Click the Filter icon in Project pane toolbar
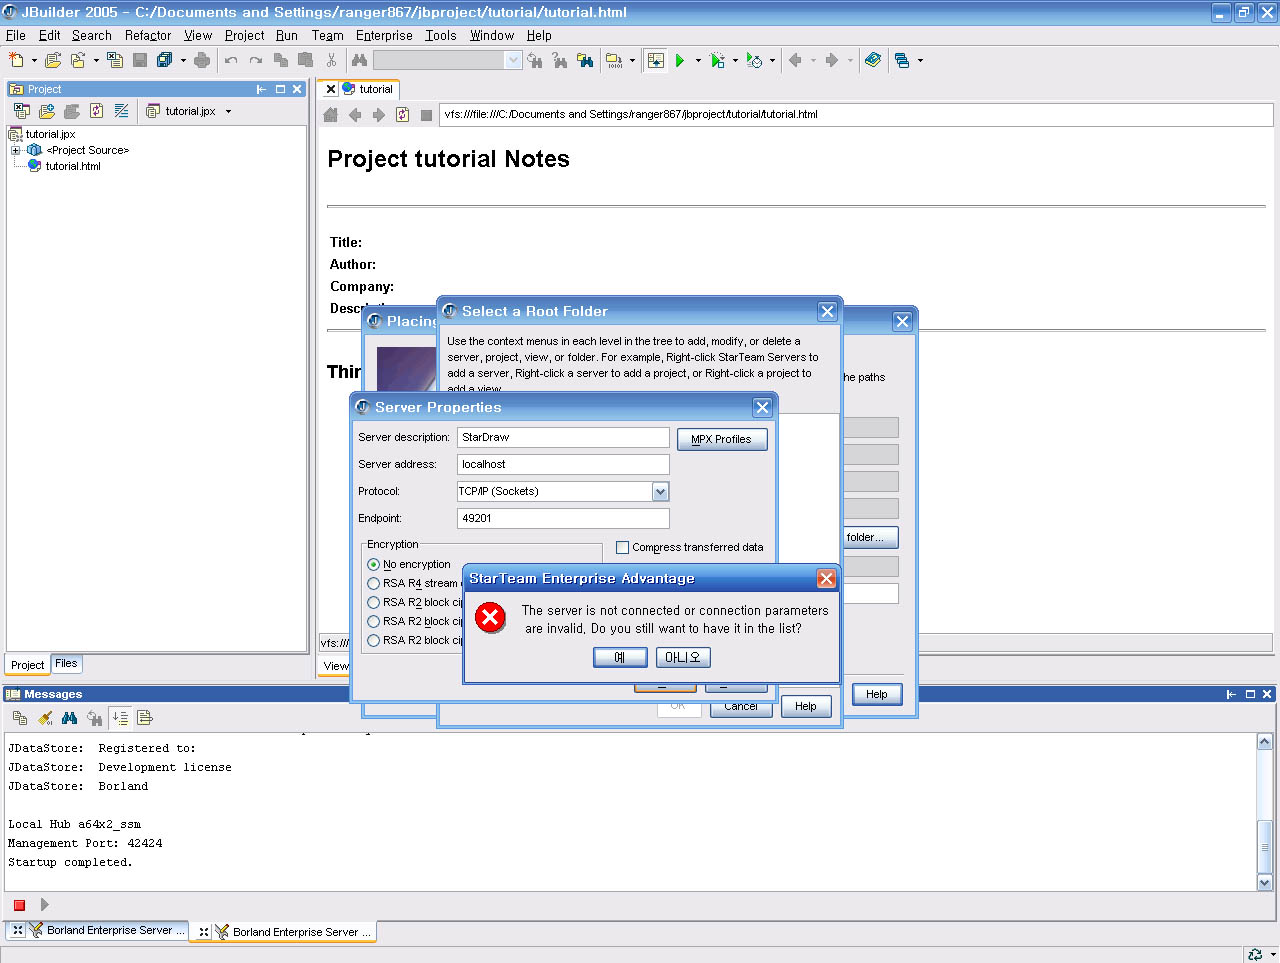 (x=122, y=111)
